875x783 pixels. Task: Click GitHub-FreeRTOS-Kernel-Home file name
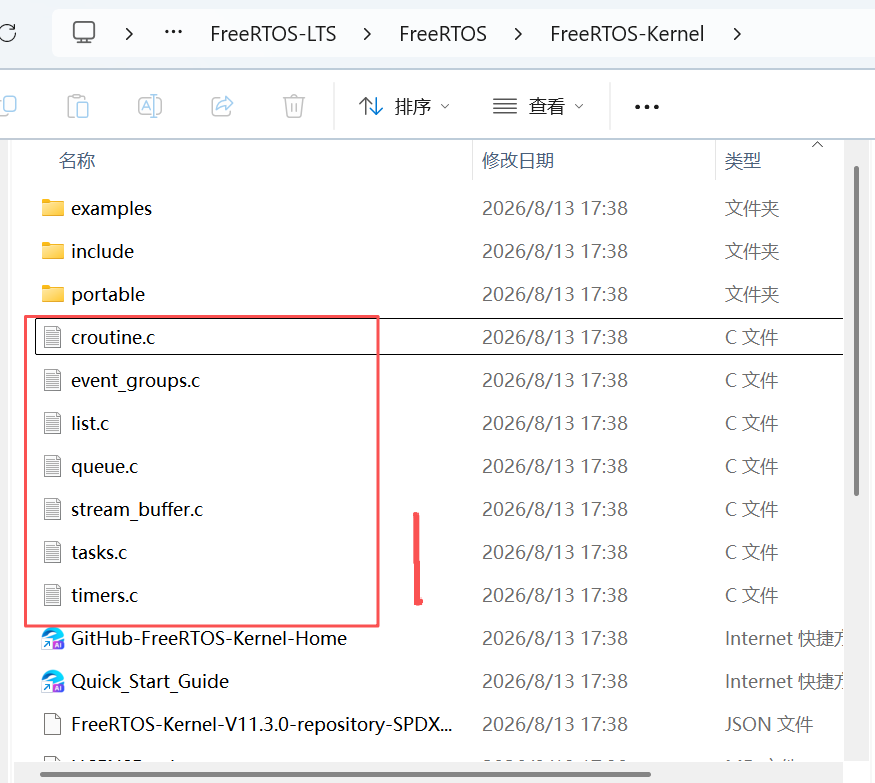pos(209,638)
